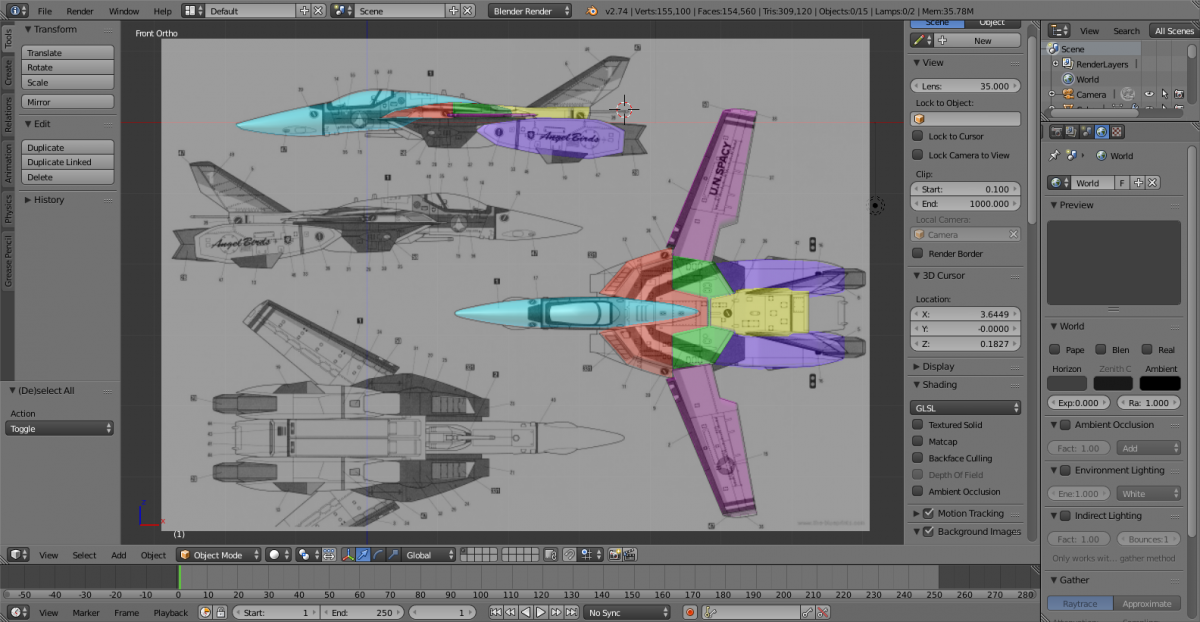The width and height of the screenshot is (1200, 622).
Task: Open the No Sync playback dropdown
Action: pyautogui.click(x=628, y=612)
